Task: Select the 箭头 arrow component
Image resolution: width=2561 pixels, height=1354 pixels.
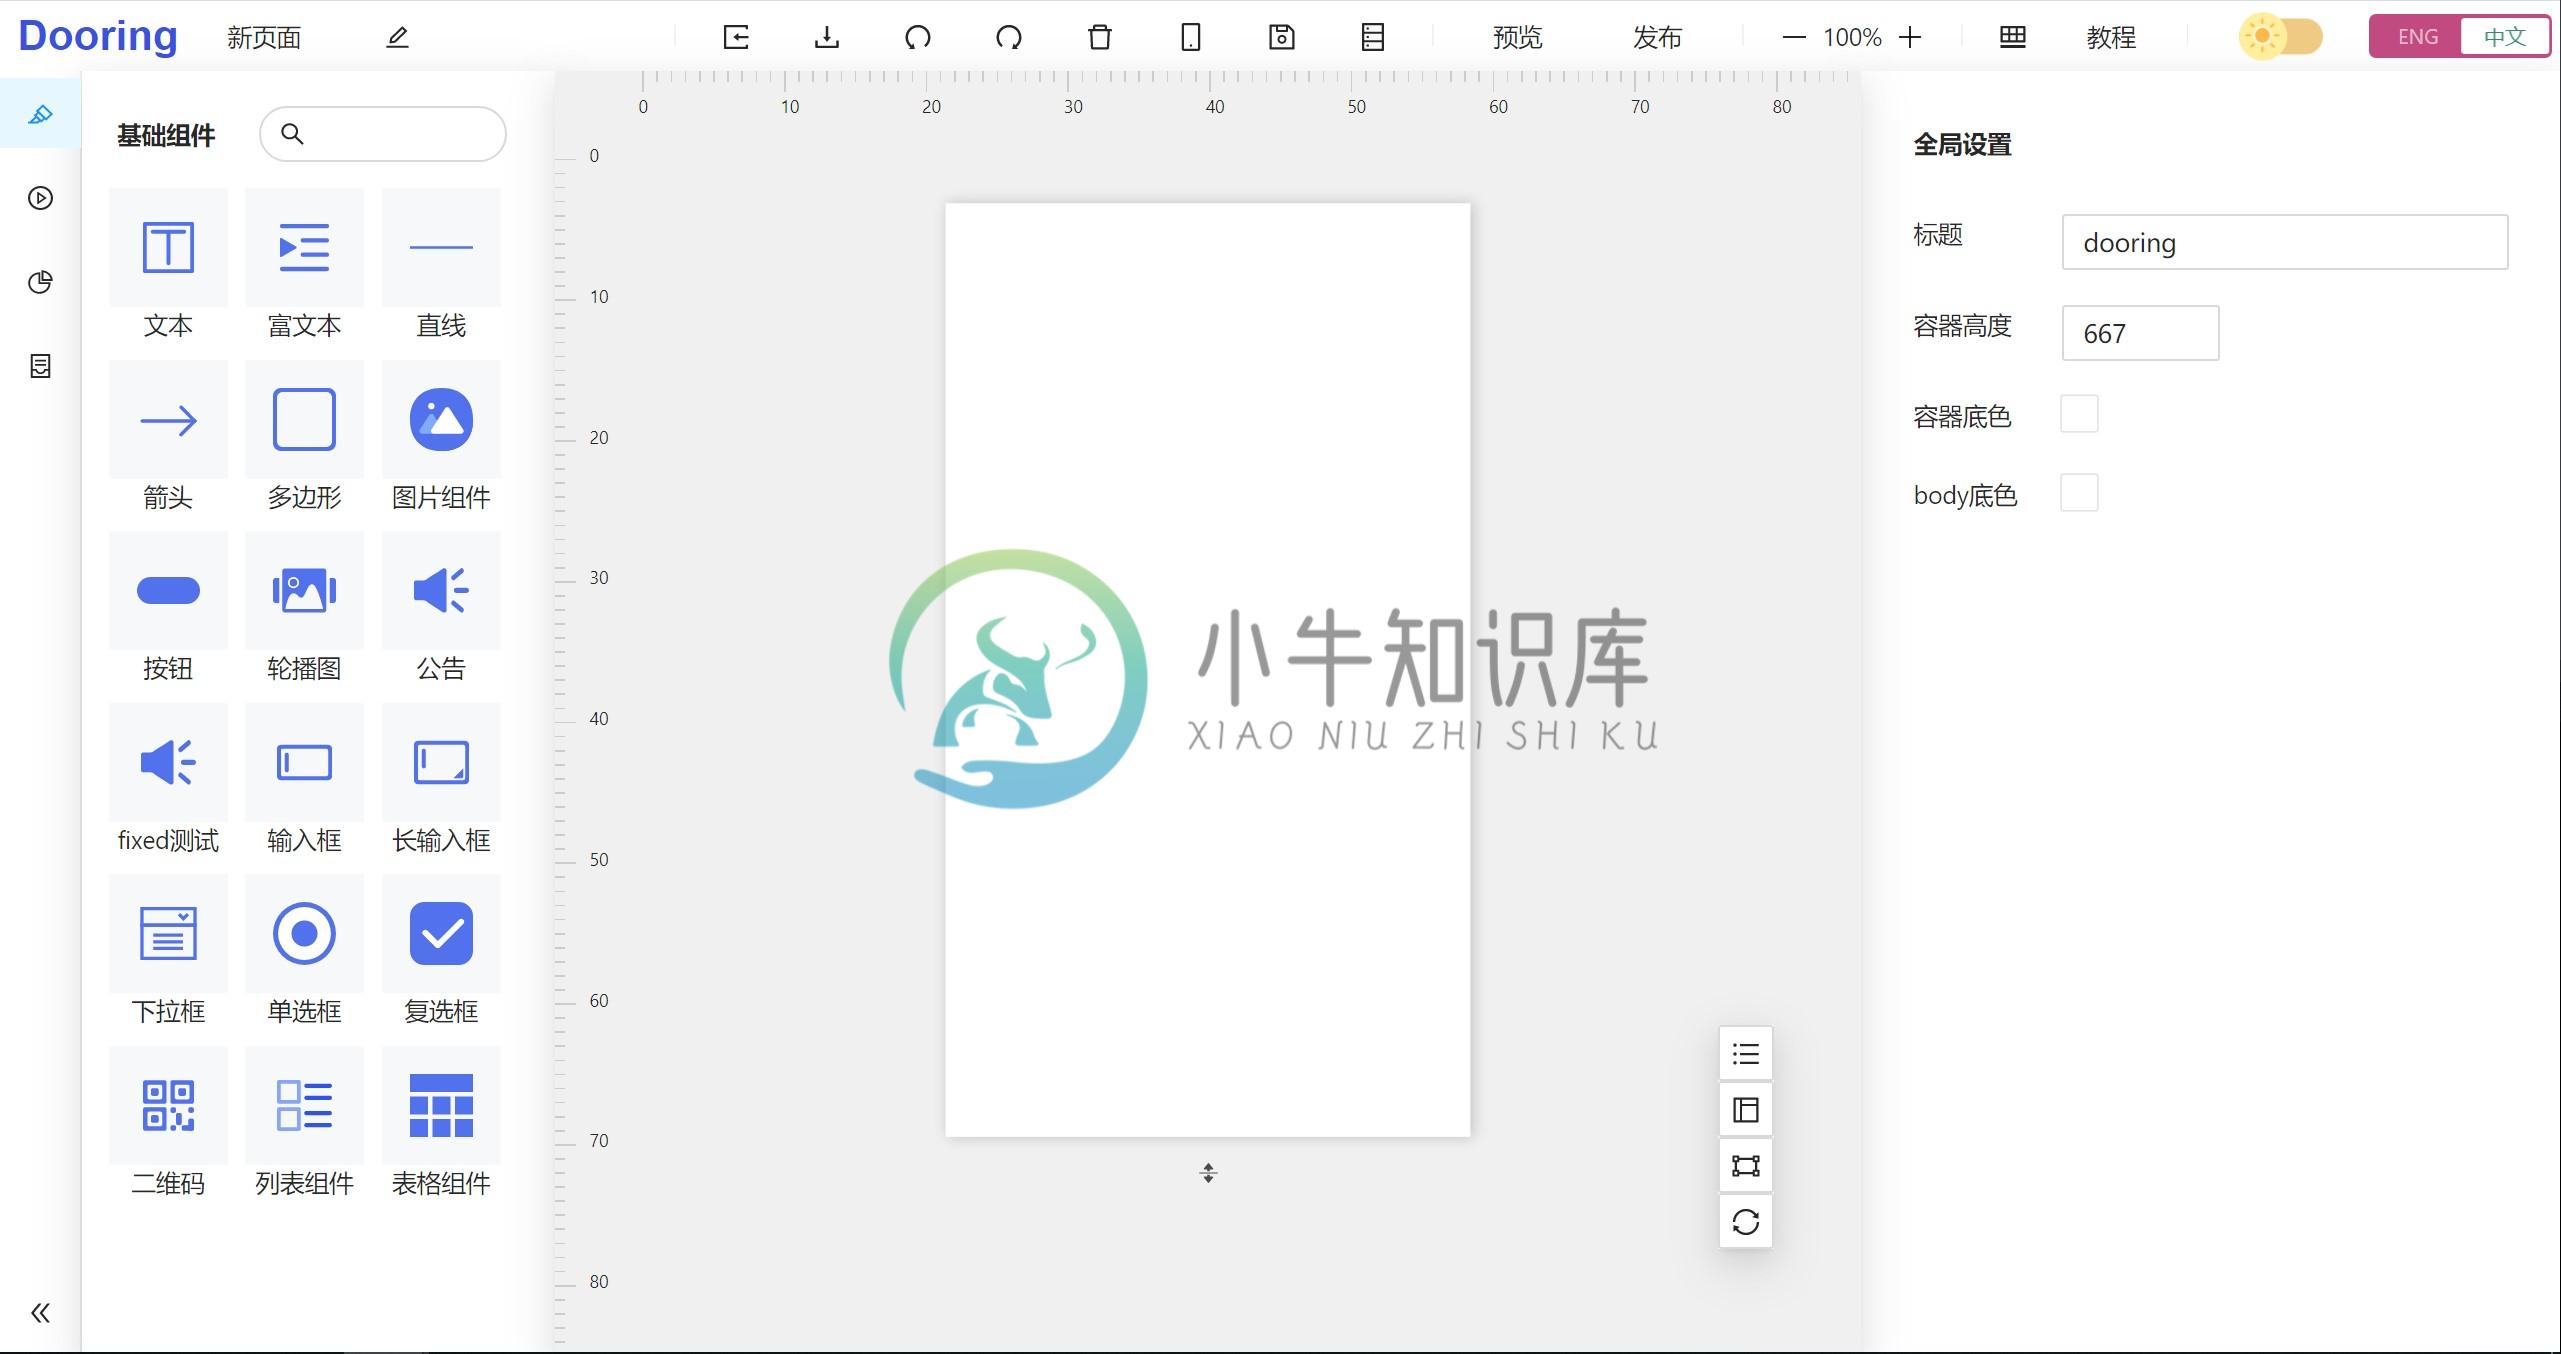Action: point(168,436)
